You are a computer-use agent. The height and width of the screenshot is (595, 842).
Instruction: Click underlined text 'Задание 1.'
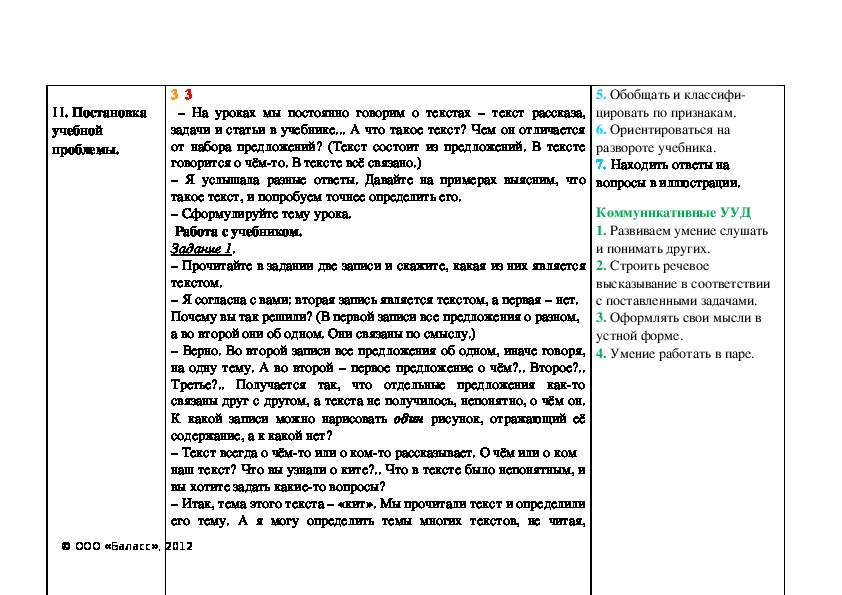click(x=203, y=249)
